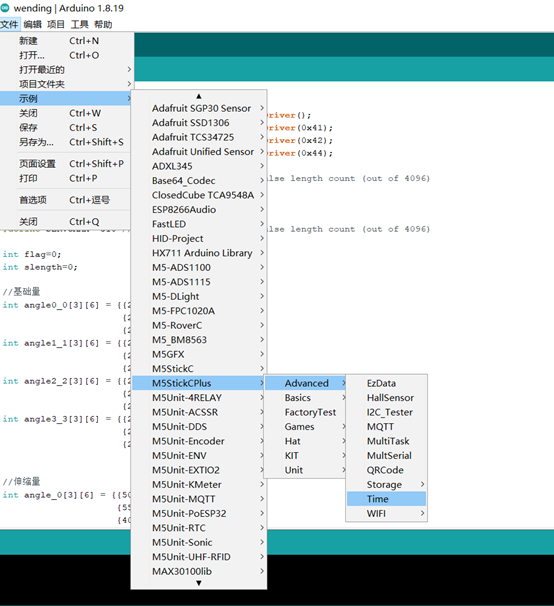Click the down scroll arrow of examples list
The height and width of the screenshot is (606, 554).
pyautogui.click(x=199, y=583)
